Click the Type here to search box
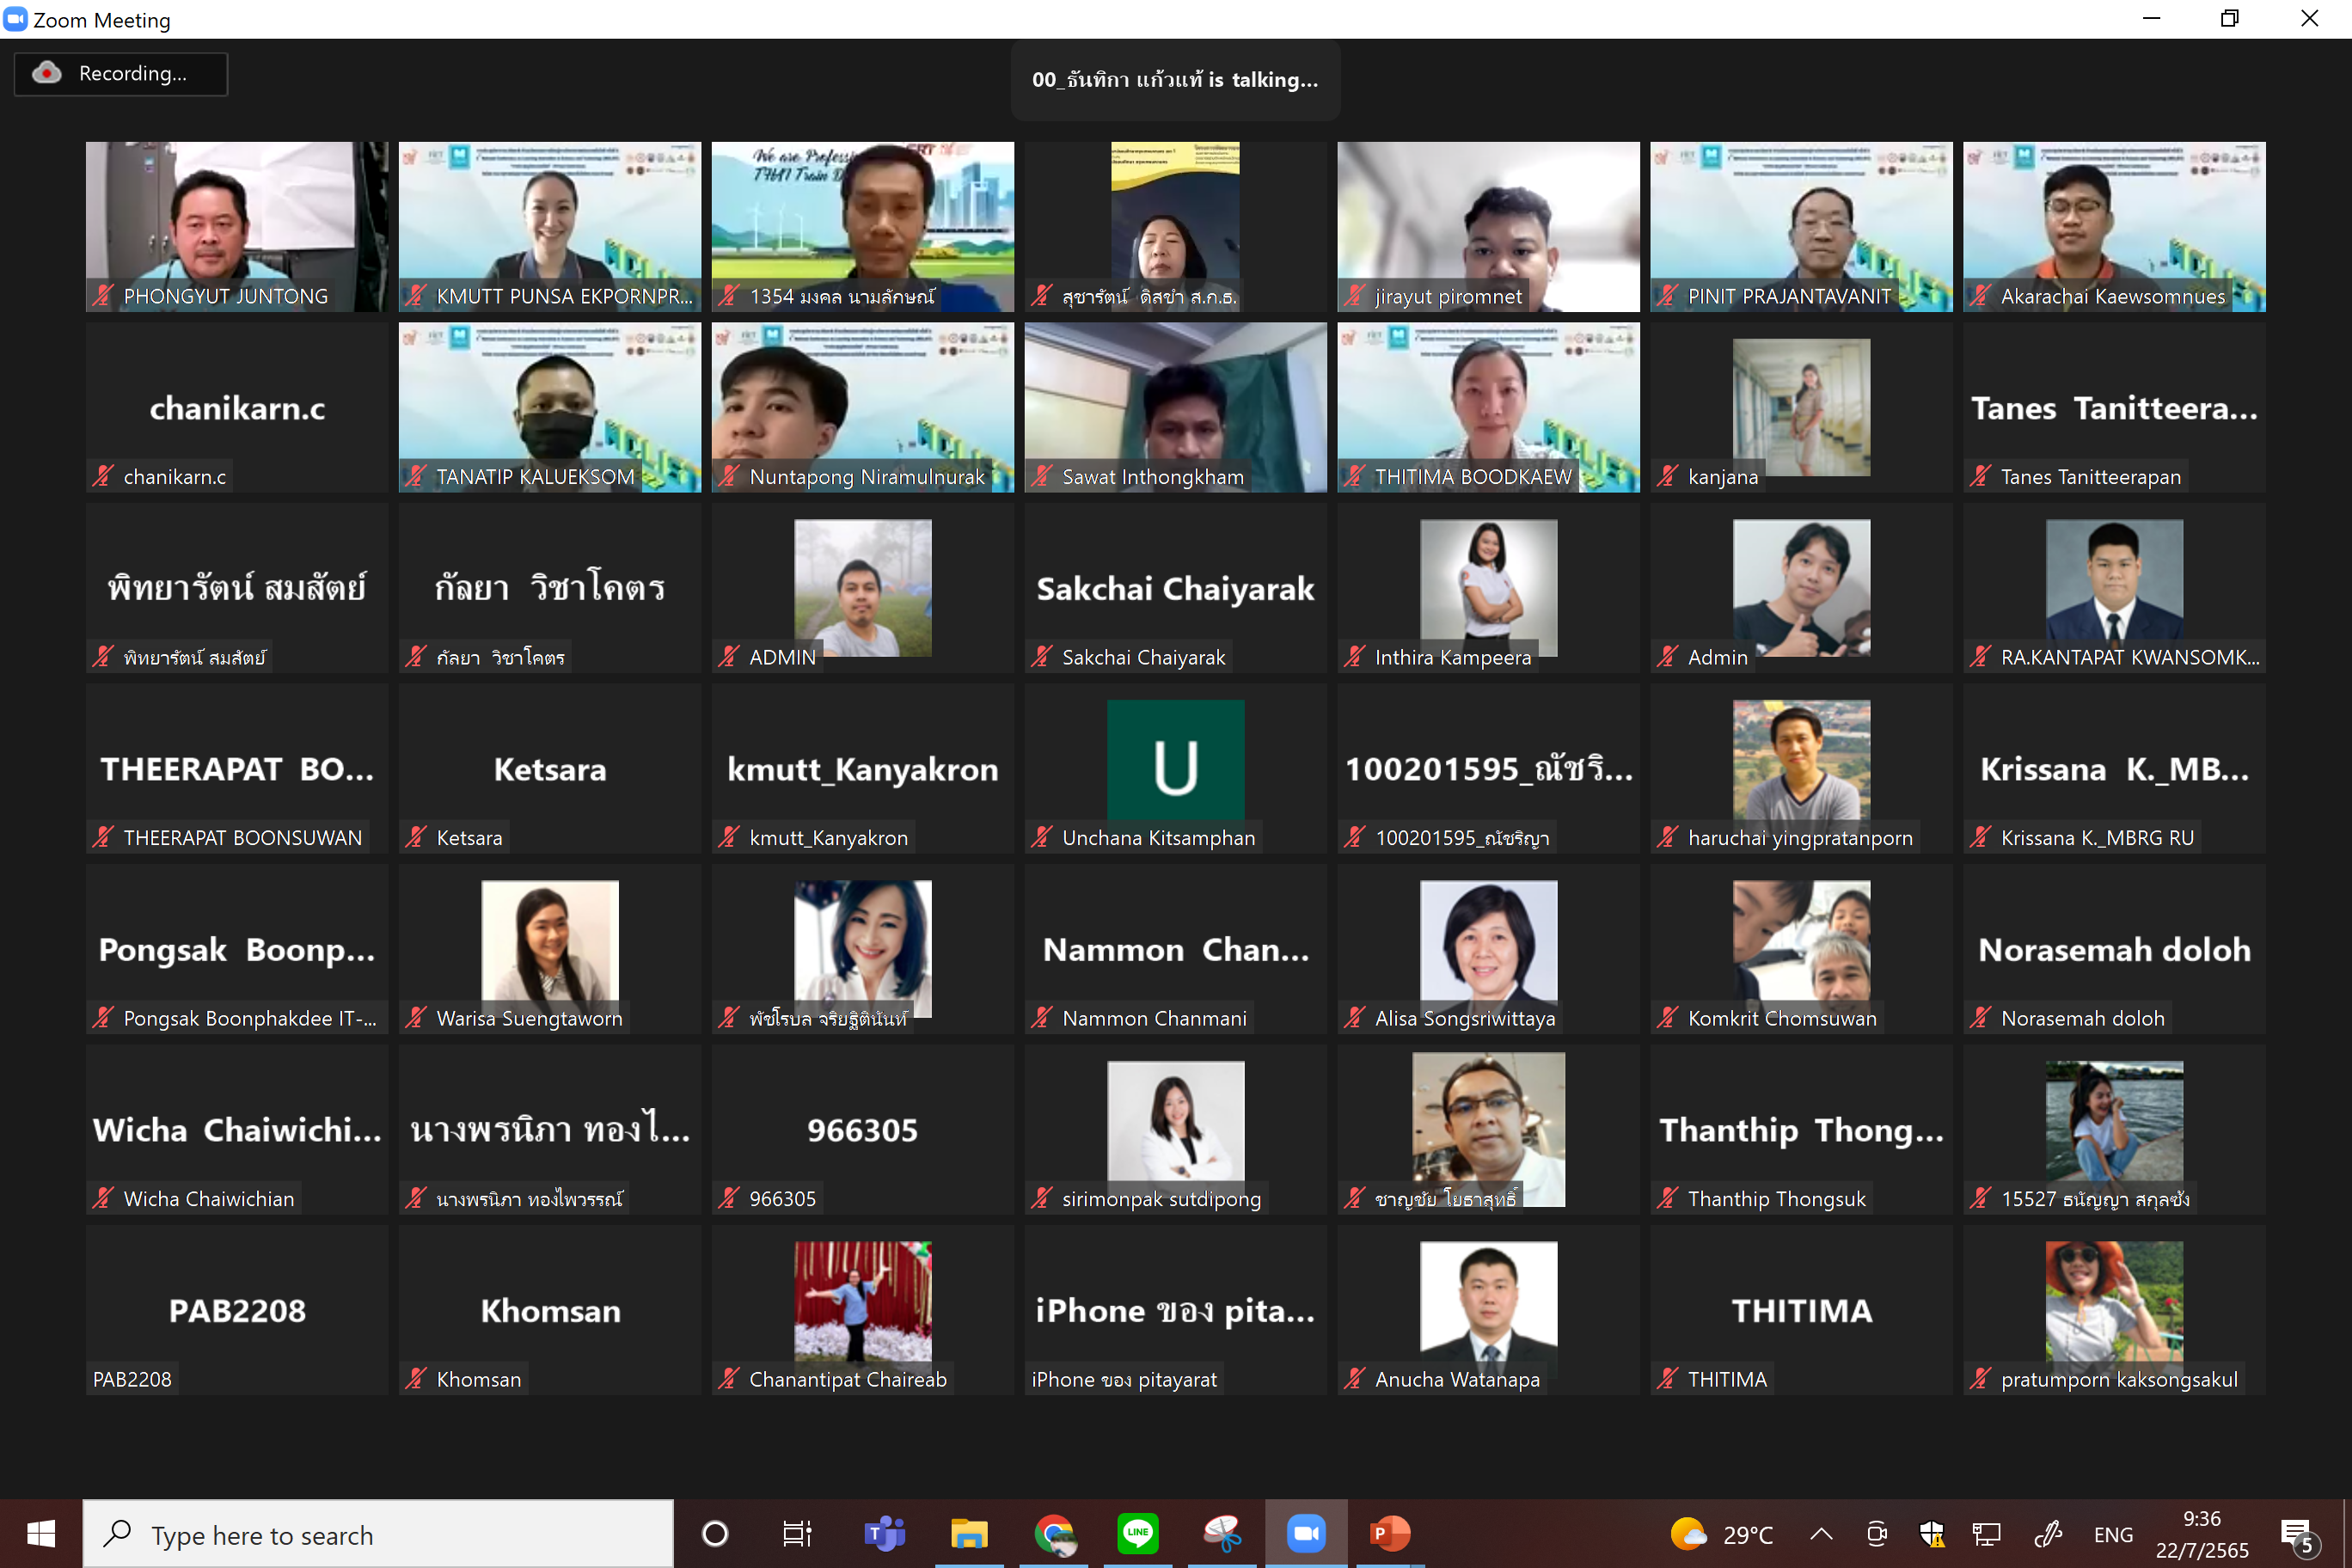The image size is (2352, 1568). pos(378,1534)
